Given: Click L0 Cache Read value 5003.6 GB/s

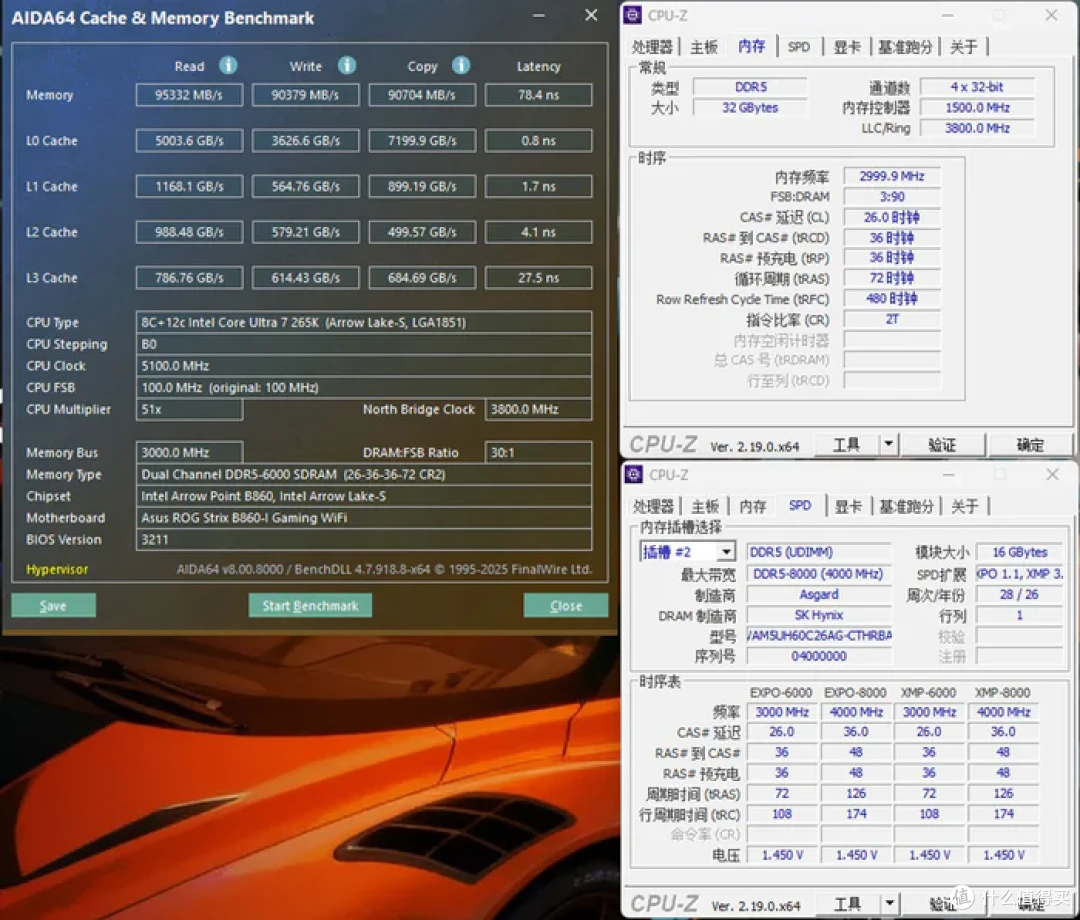Looking at the screenshot, I should [x=189, y=140].
